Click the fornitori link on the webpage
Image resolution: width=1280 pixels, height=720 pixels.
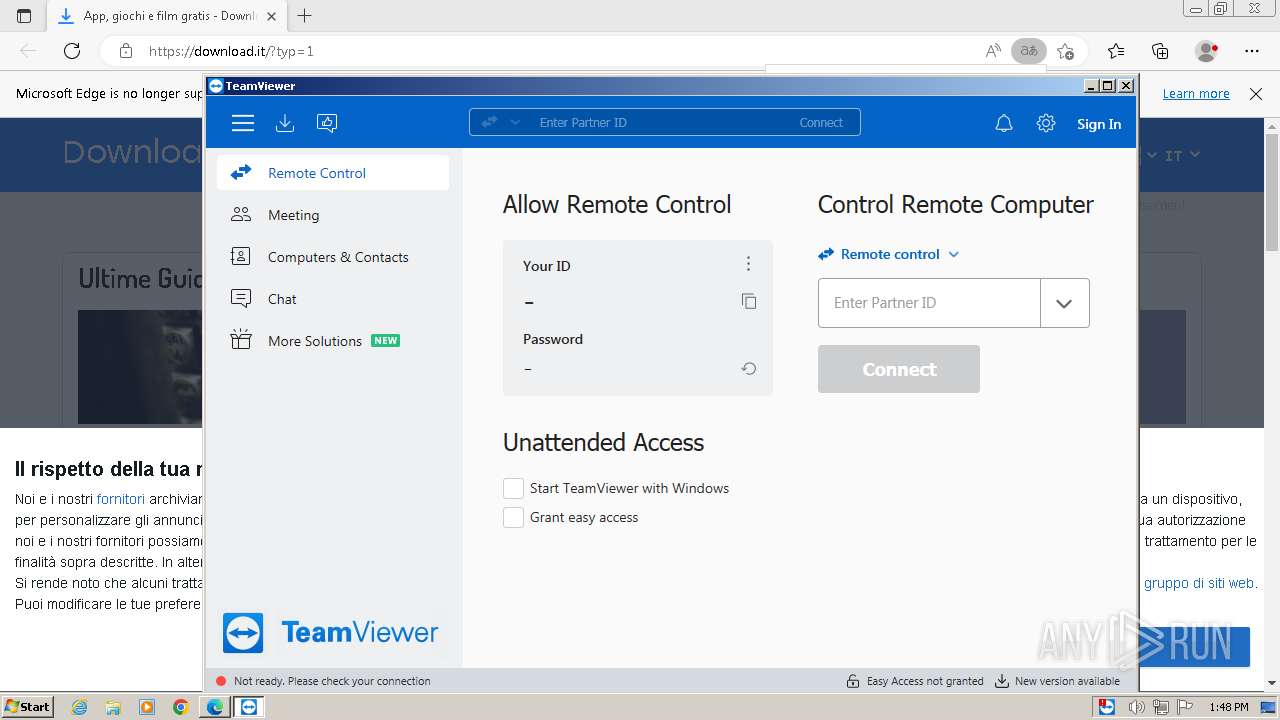(121, 499)
